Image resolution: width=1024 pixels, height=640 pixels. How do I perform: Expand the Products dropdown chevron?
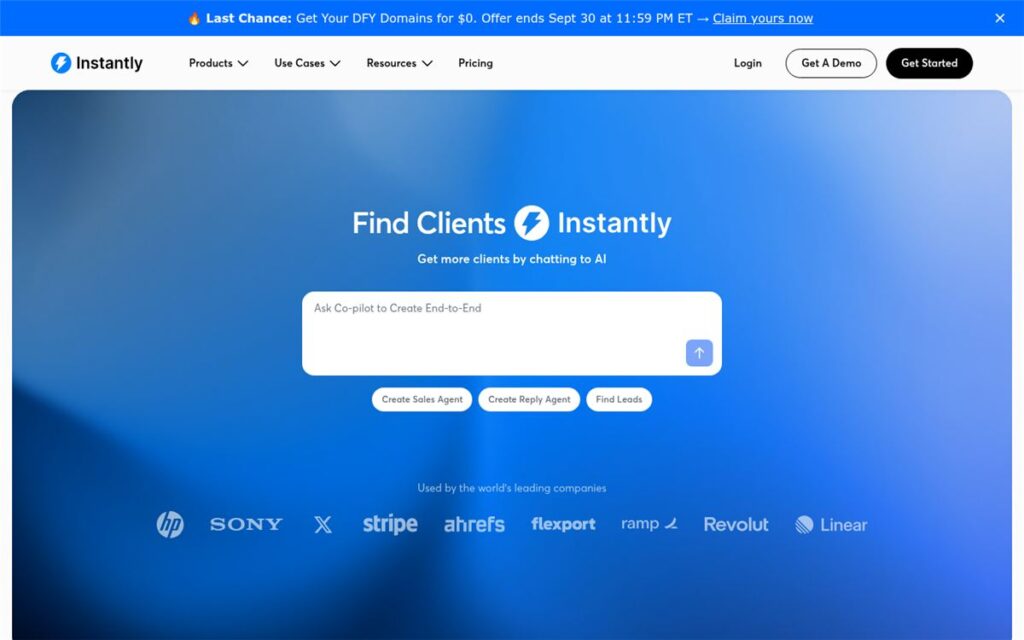tap(243, 63)
